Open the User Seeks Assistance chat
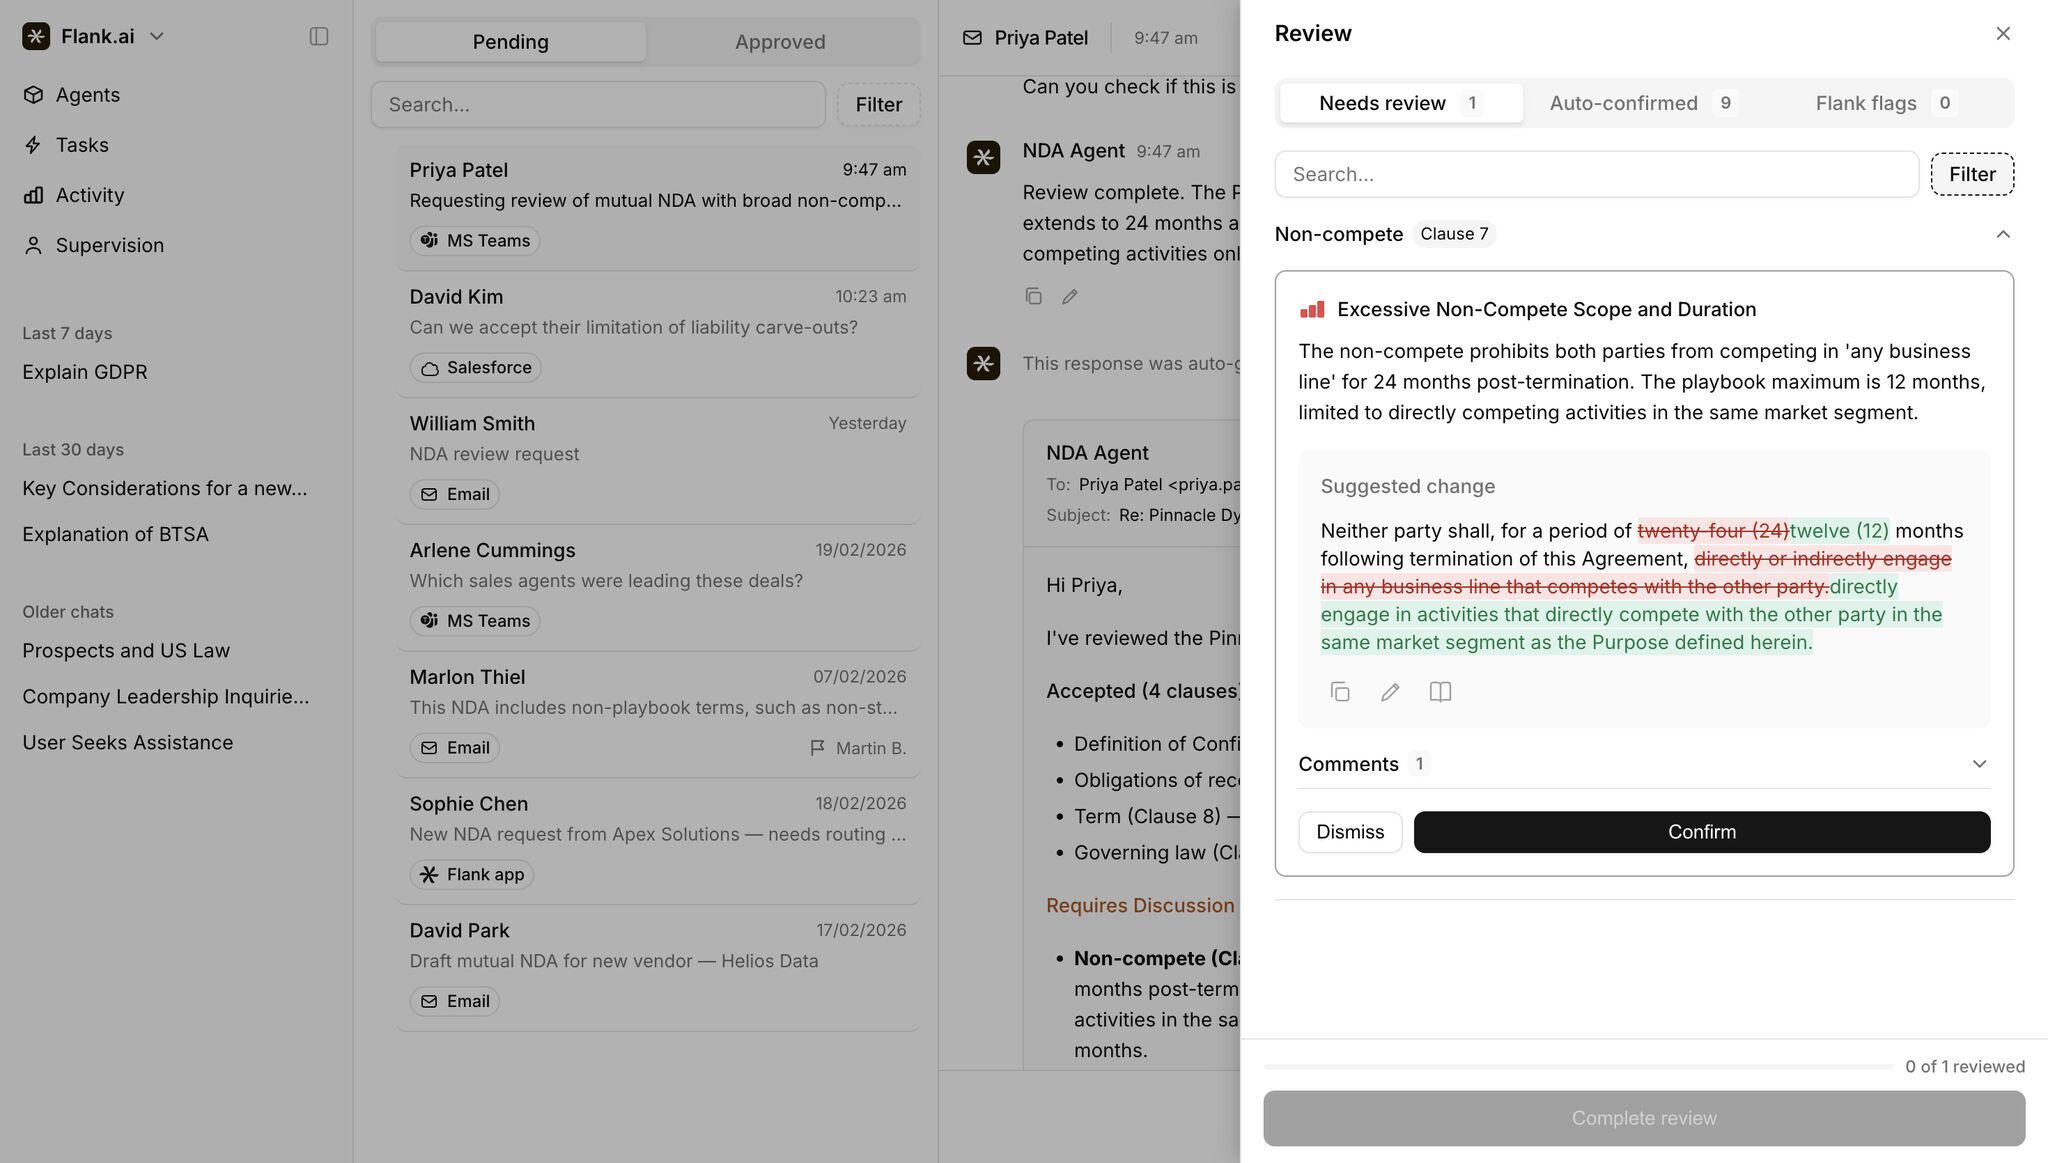This screenshot has height=1163, width=2048. [x=128, y=743]
